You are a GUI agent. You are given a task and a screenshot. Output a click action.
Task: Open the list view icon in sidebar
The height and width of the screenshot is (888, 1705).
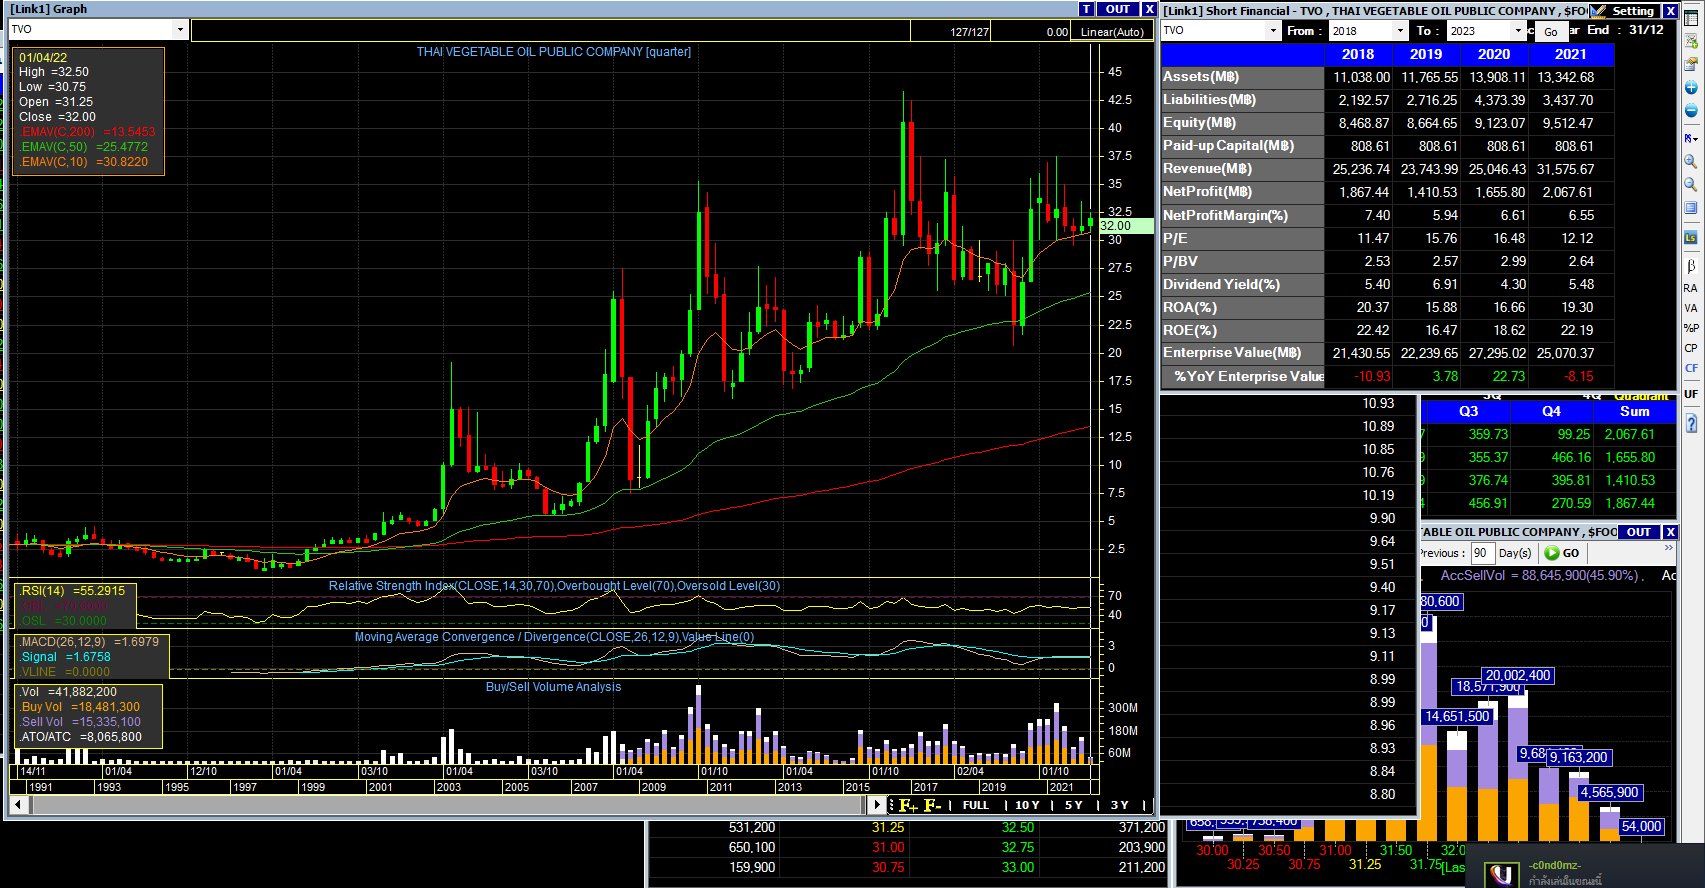(x=1691, y=208)
